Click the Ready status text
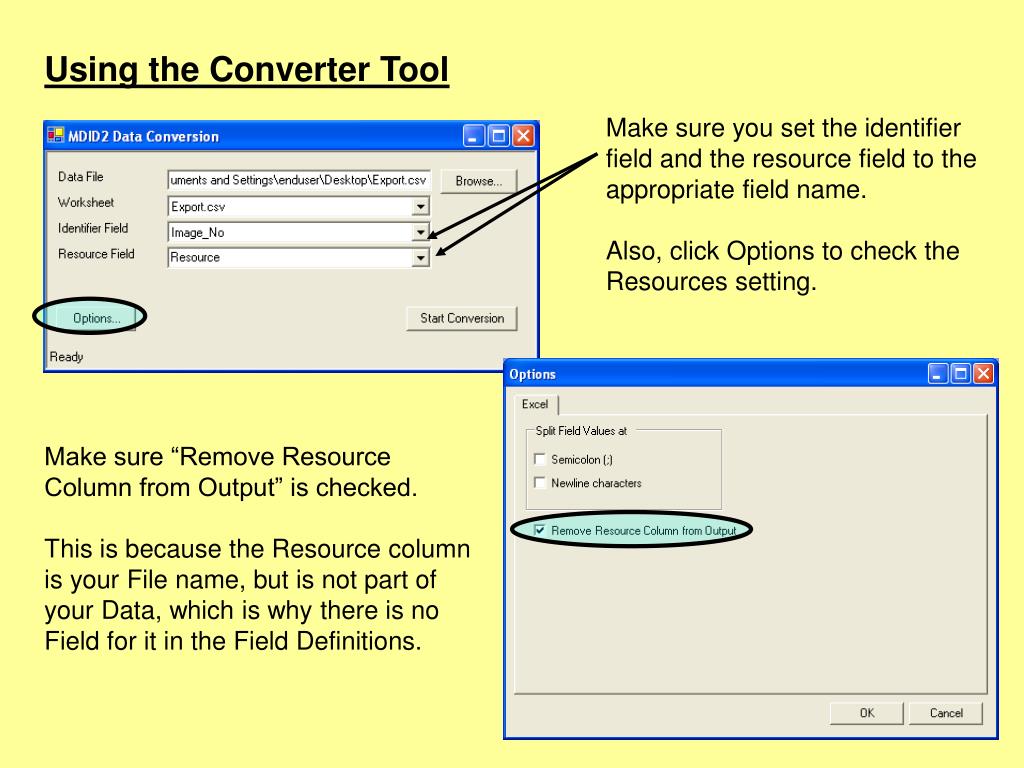 [x=67, y=357]
